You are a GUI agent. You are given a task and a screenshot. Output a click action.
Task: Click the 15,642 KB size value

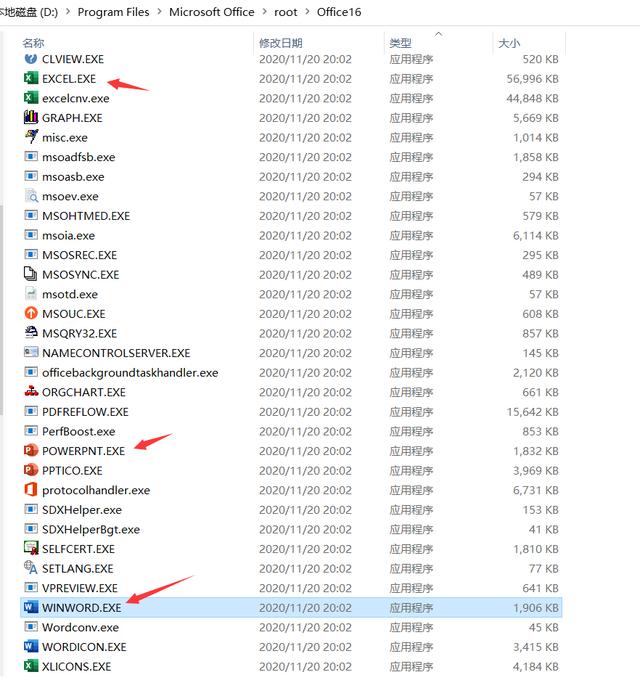click(x=532, y=412)
